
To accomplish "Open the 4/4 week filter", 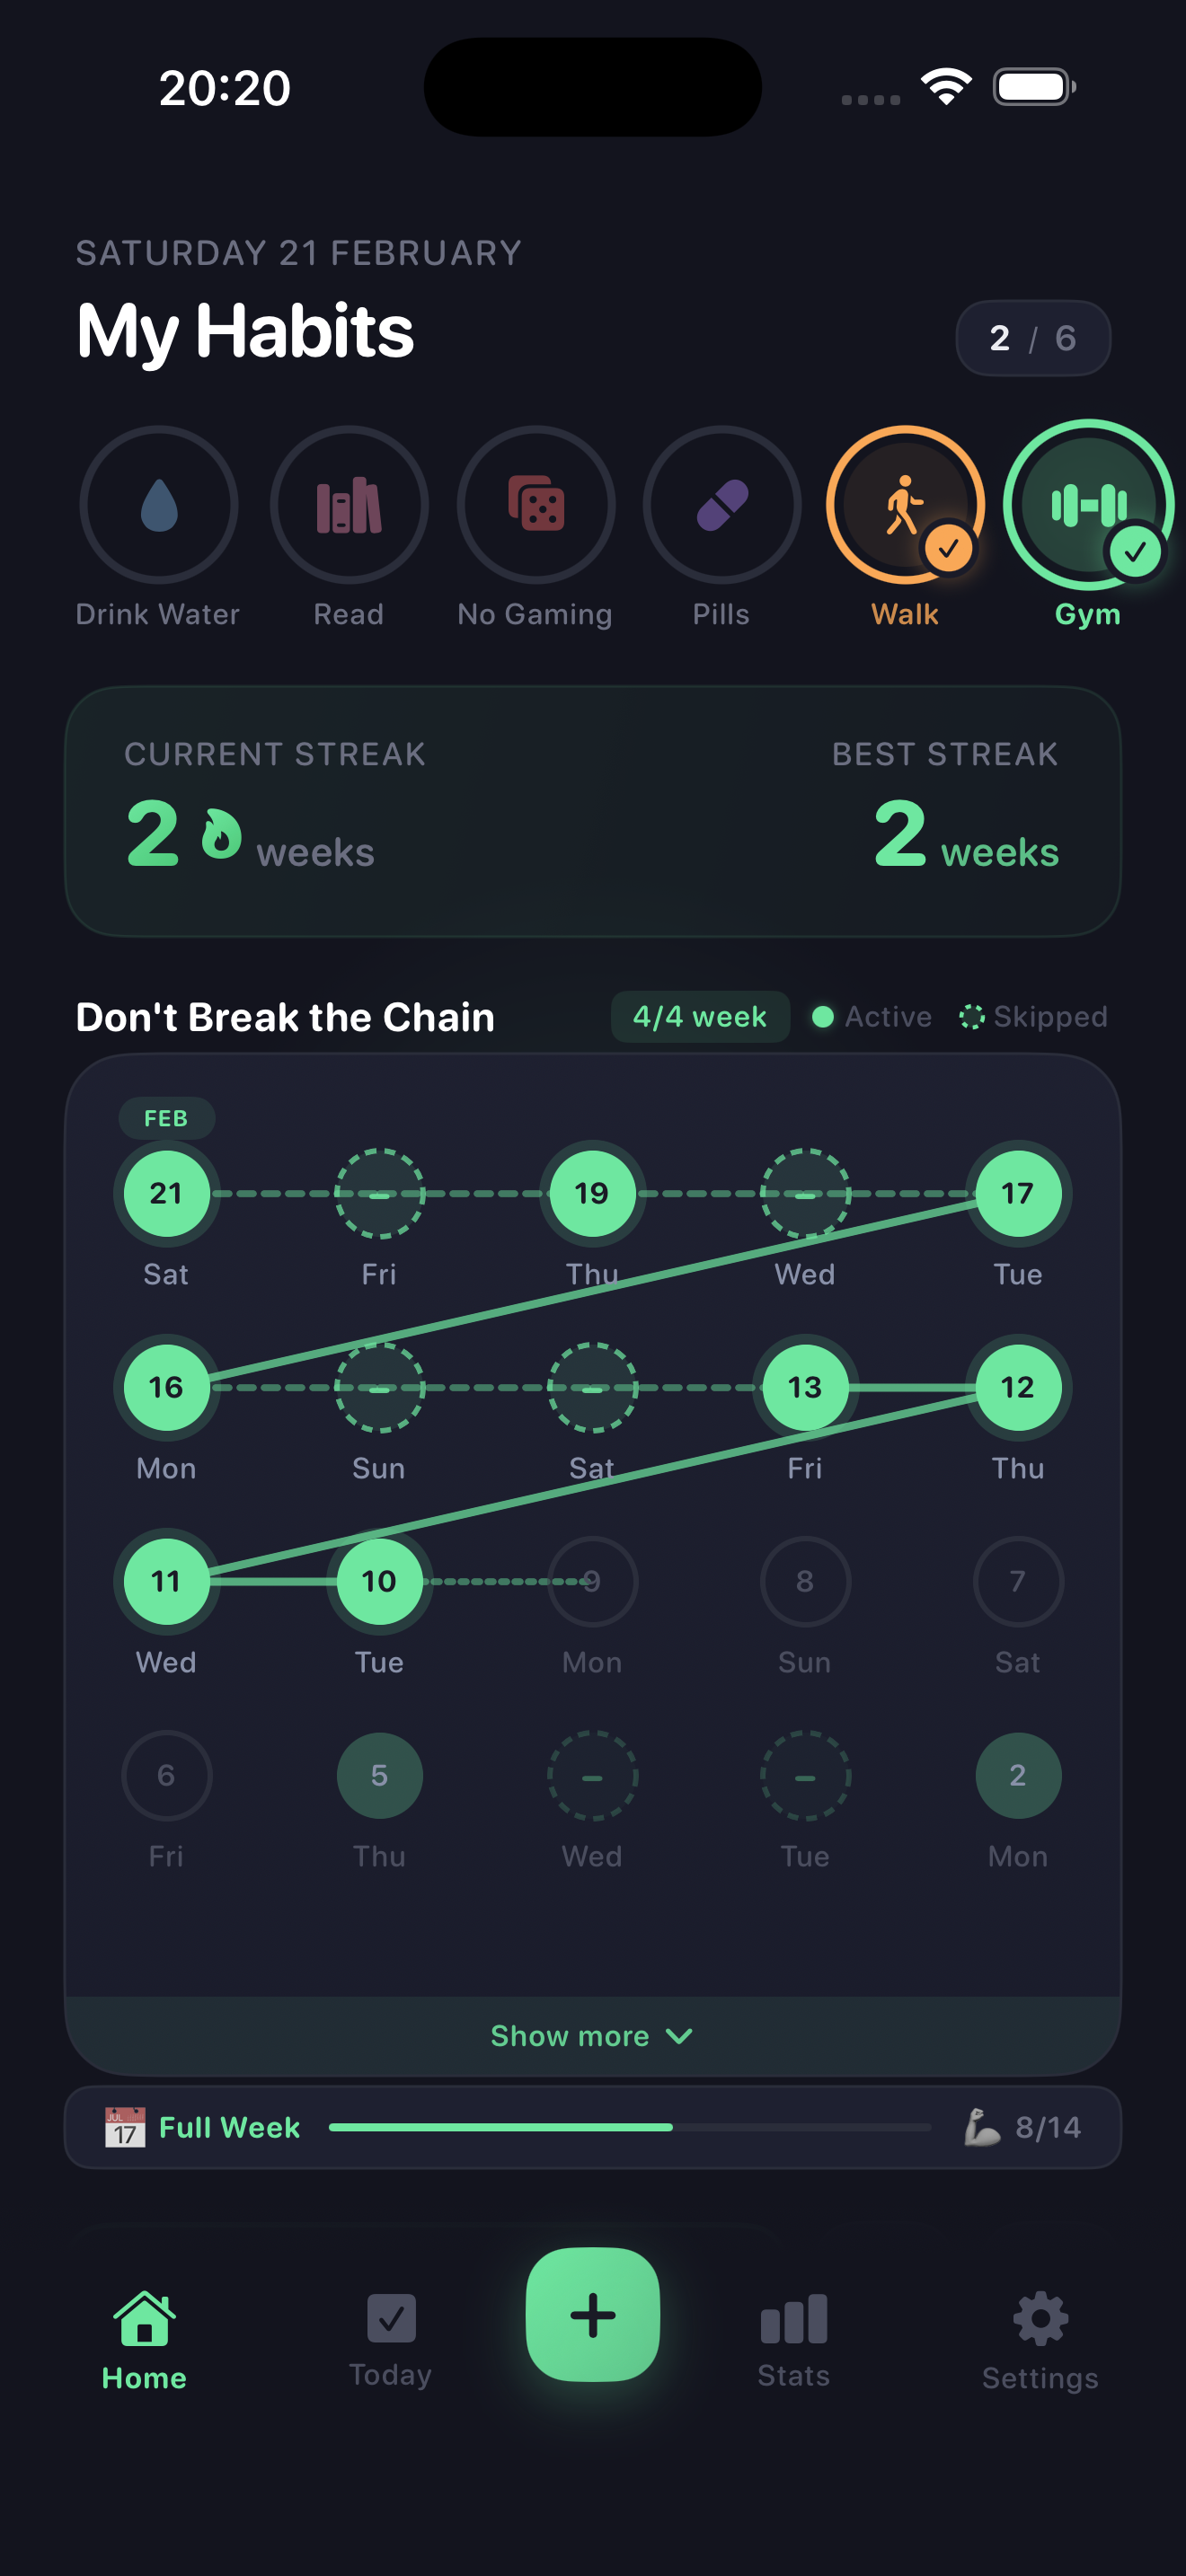I will click(699, 1016).
